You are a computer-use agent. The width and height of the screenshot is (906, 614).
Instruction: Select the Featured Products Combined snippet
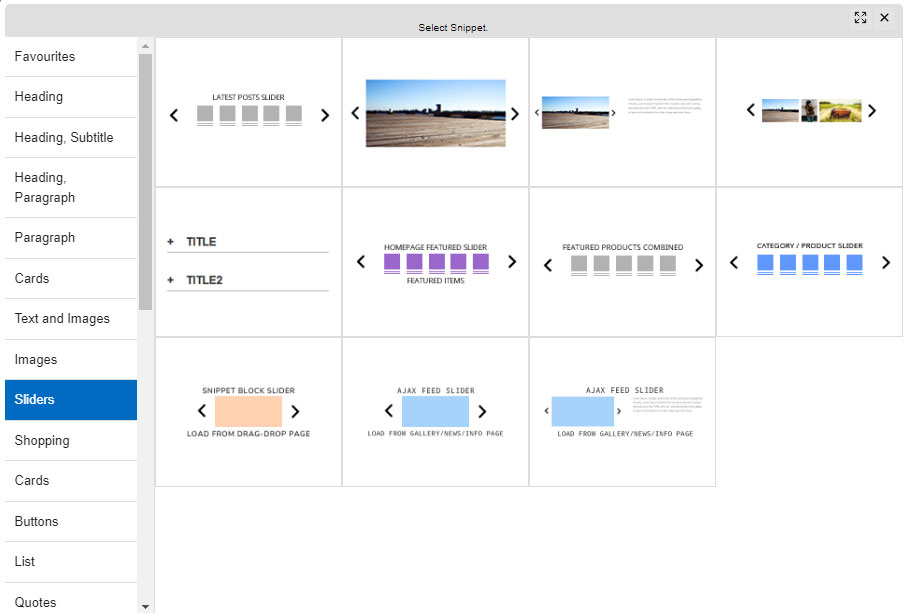coord(622,261)
